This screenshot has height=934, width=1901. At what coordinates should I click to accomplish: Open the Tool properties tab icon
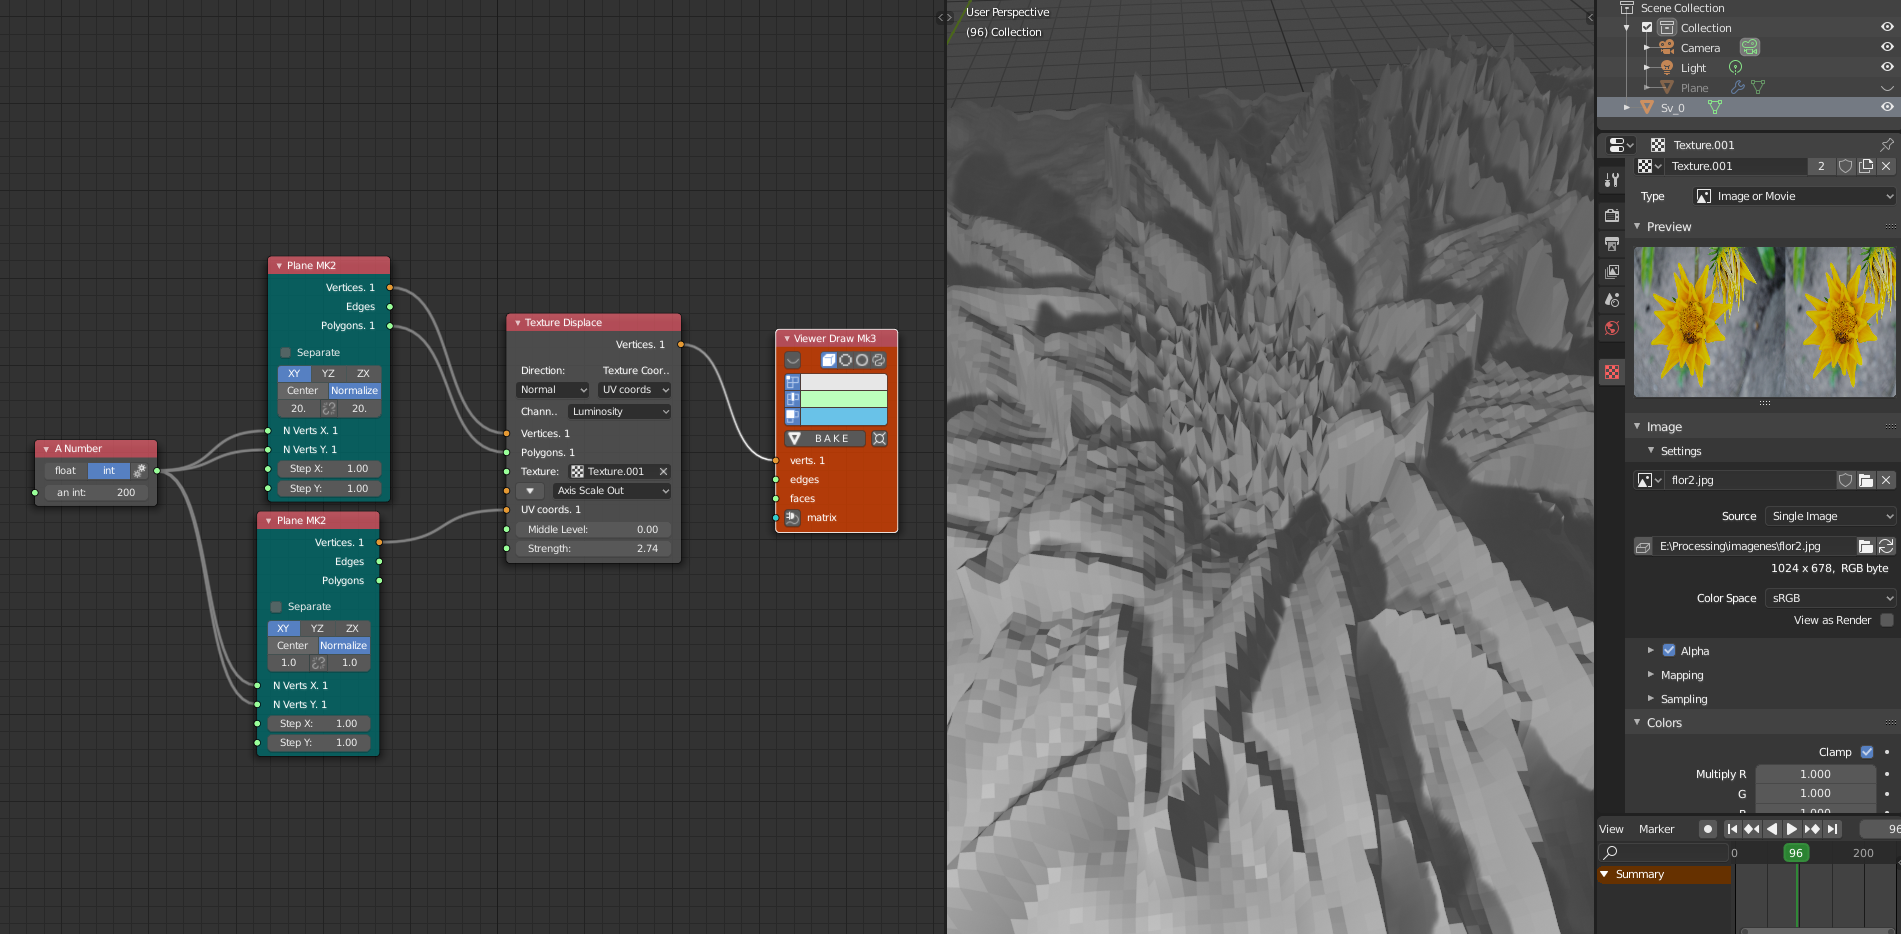[x=1611, y=180]
